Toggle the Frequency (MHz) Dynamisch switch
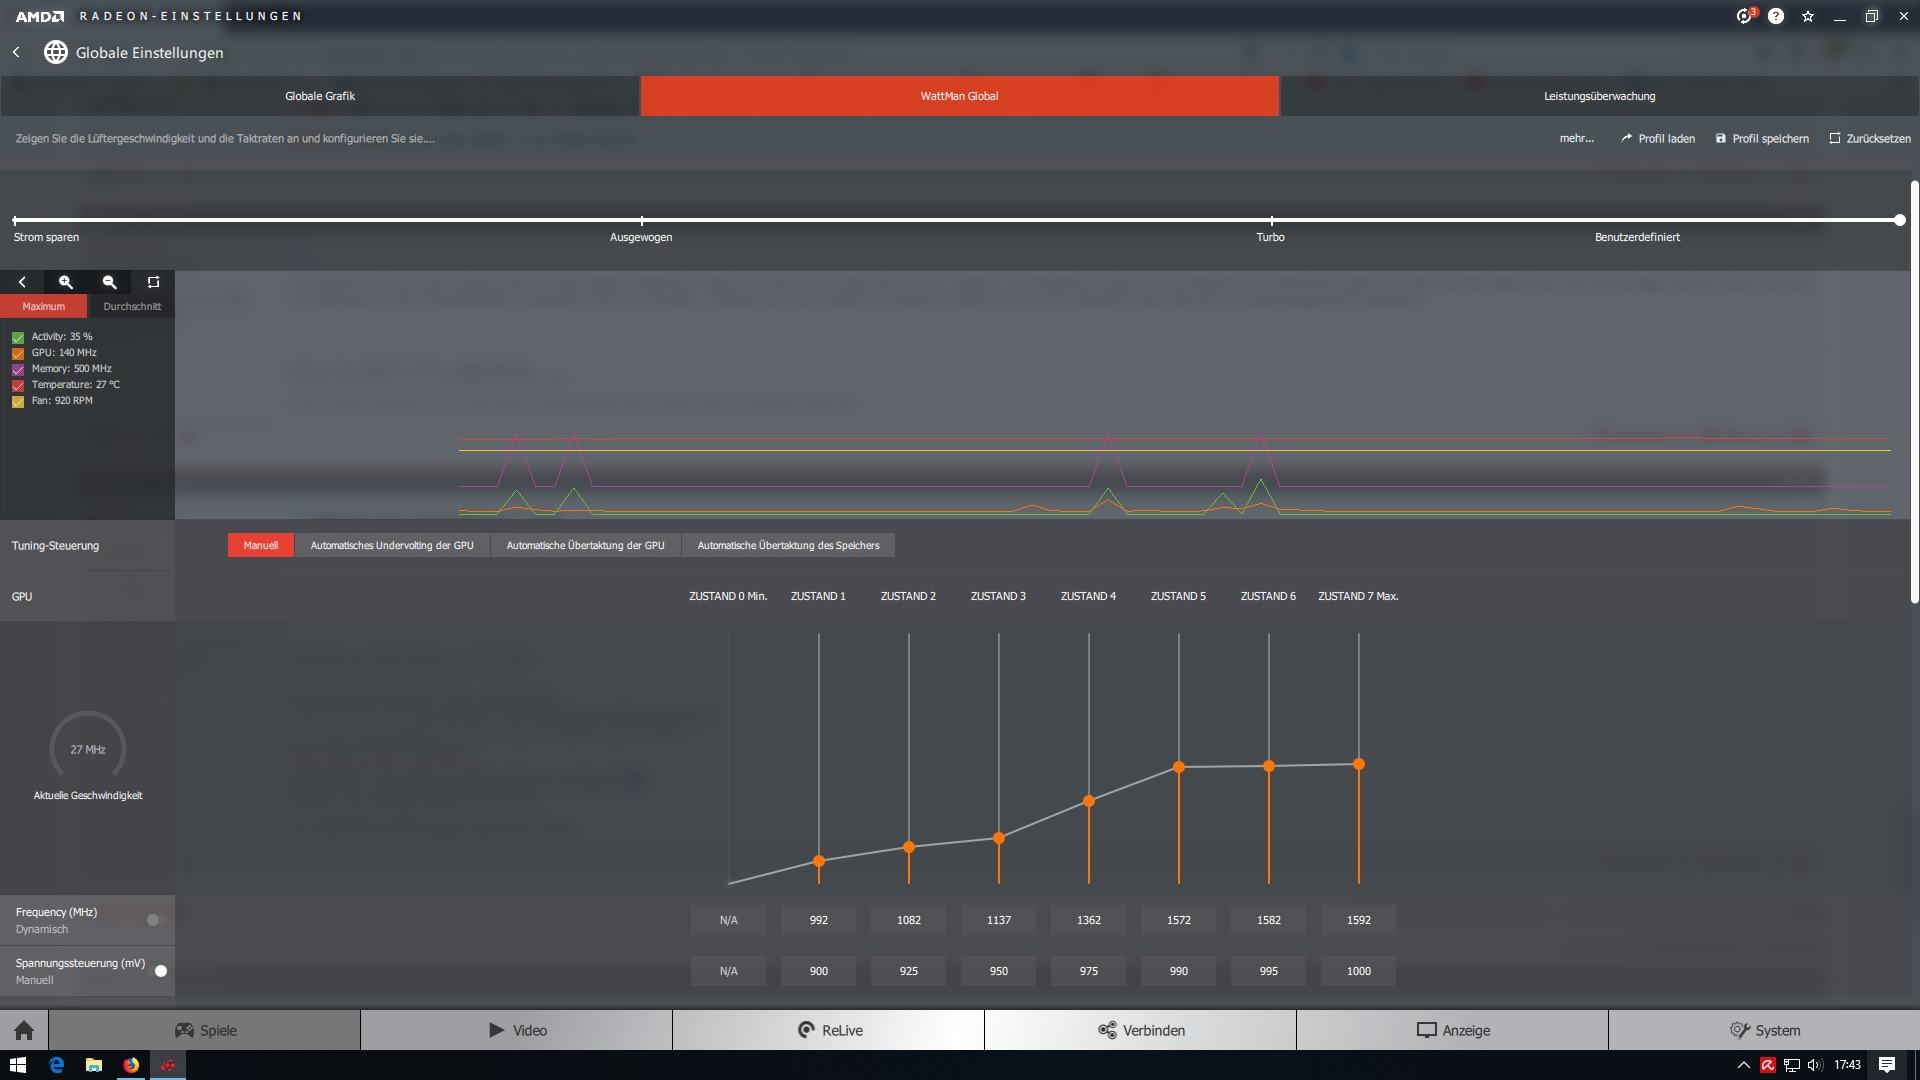 click(x=156, y=920)
